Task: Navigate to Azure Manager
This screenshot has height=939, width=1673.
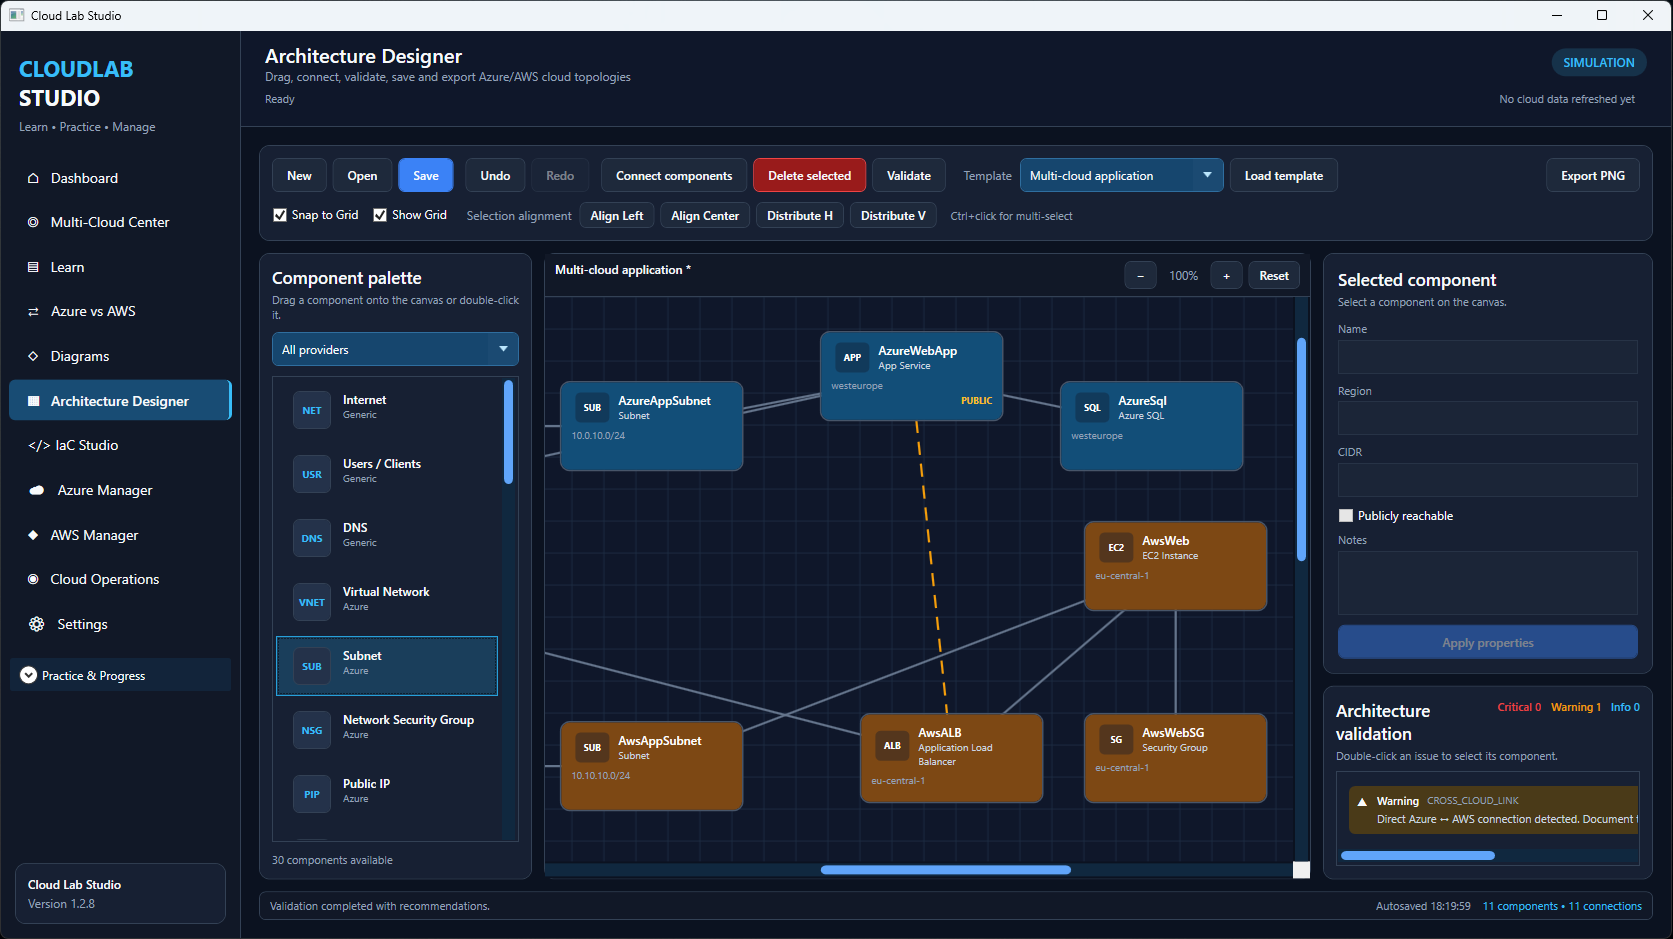Action: pyautogui.click(x=120, y=490)
